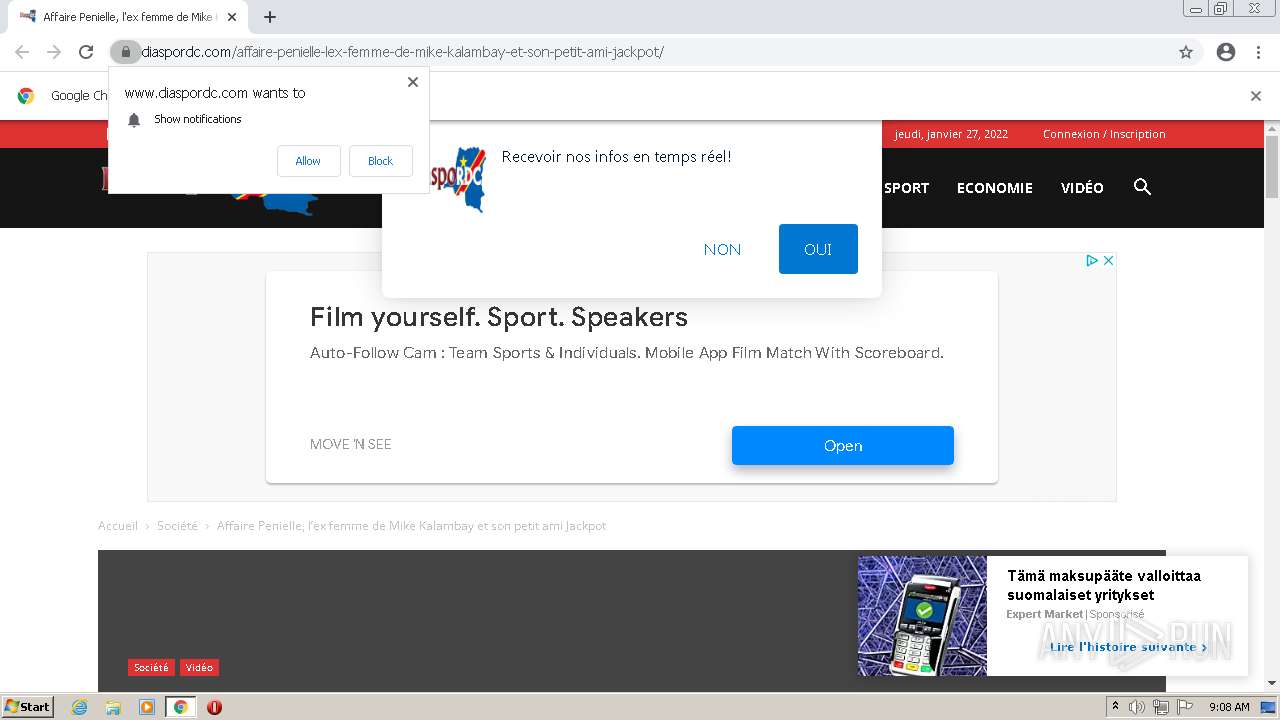Viewport: 1280px width, 720px height.
Task: Decline real-time info by clicking NON
Action: click(722, 249)
